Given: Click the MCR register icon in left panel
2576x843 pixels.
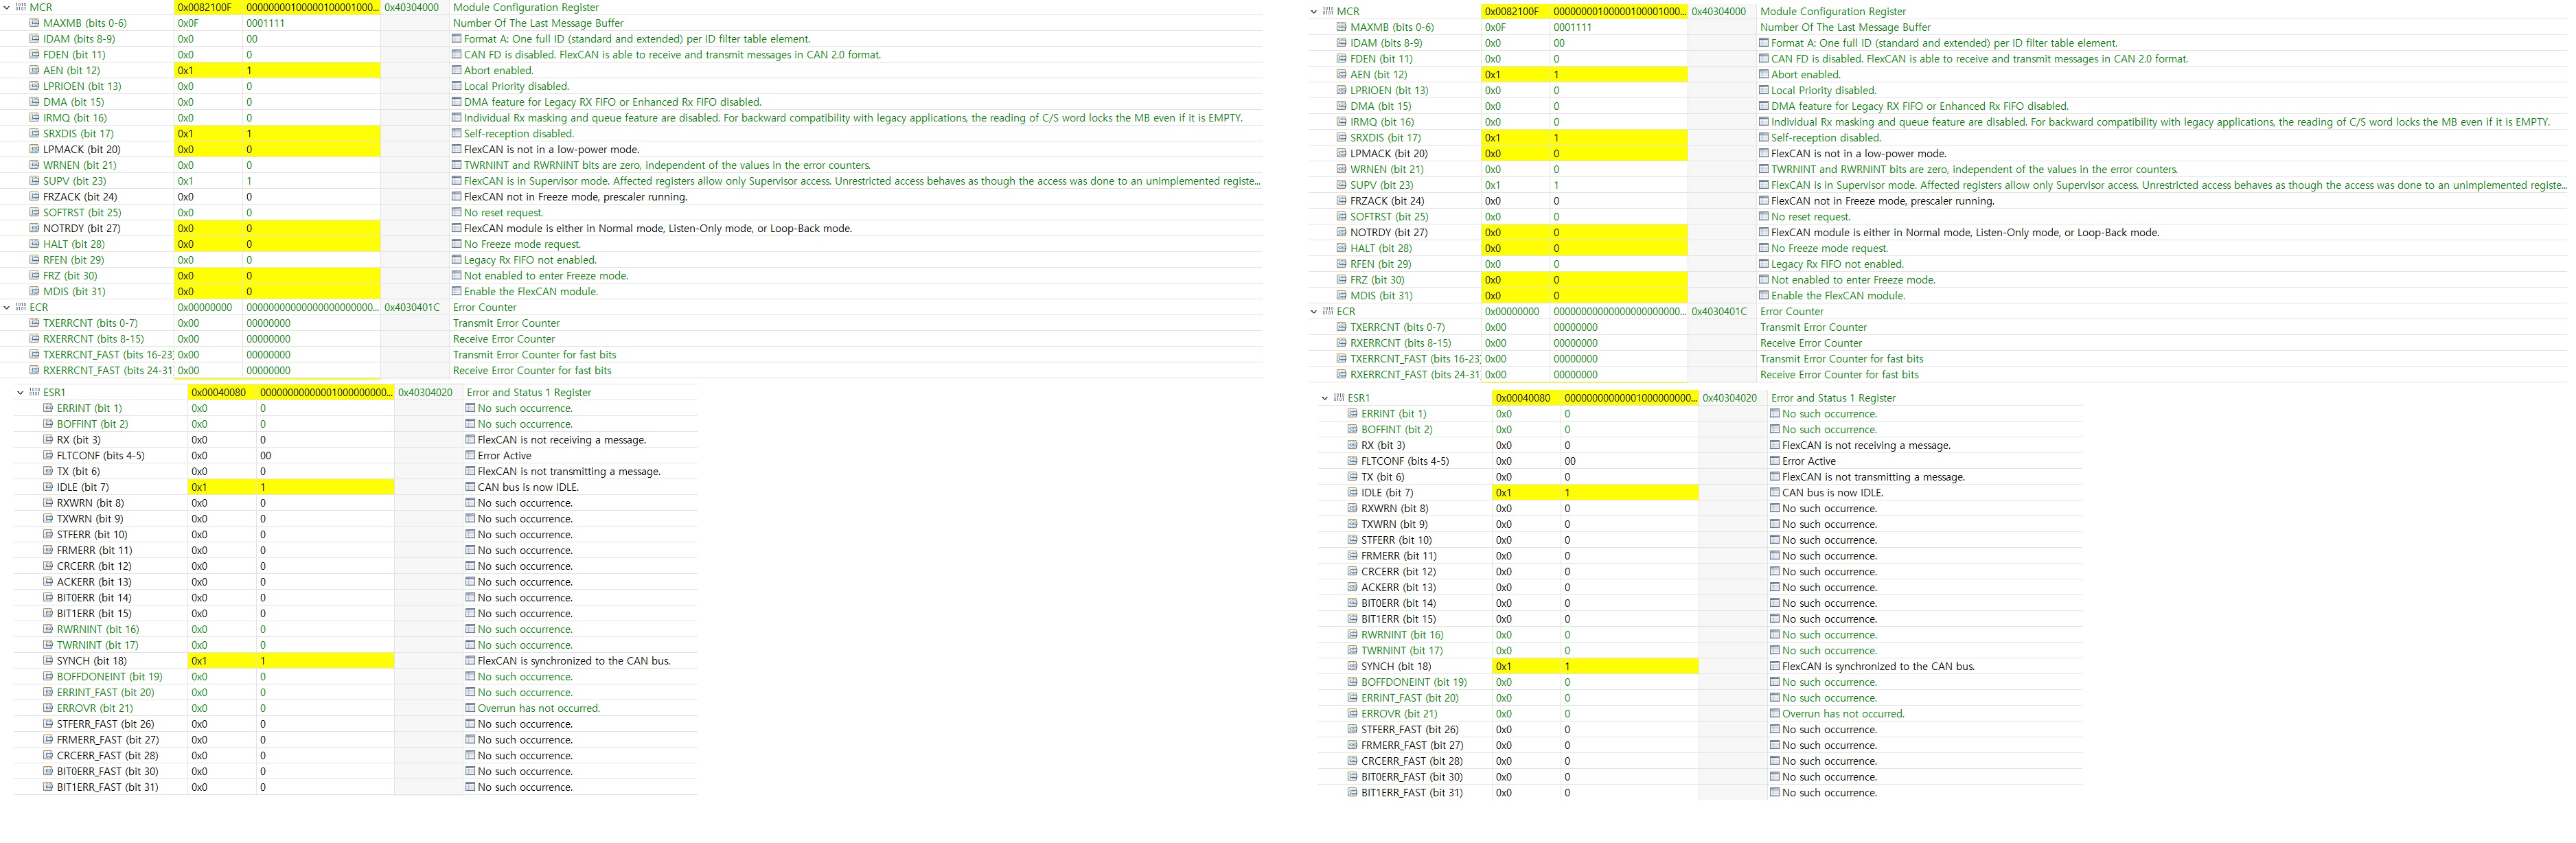Looking at the screenshot, I should (20, 7).
